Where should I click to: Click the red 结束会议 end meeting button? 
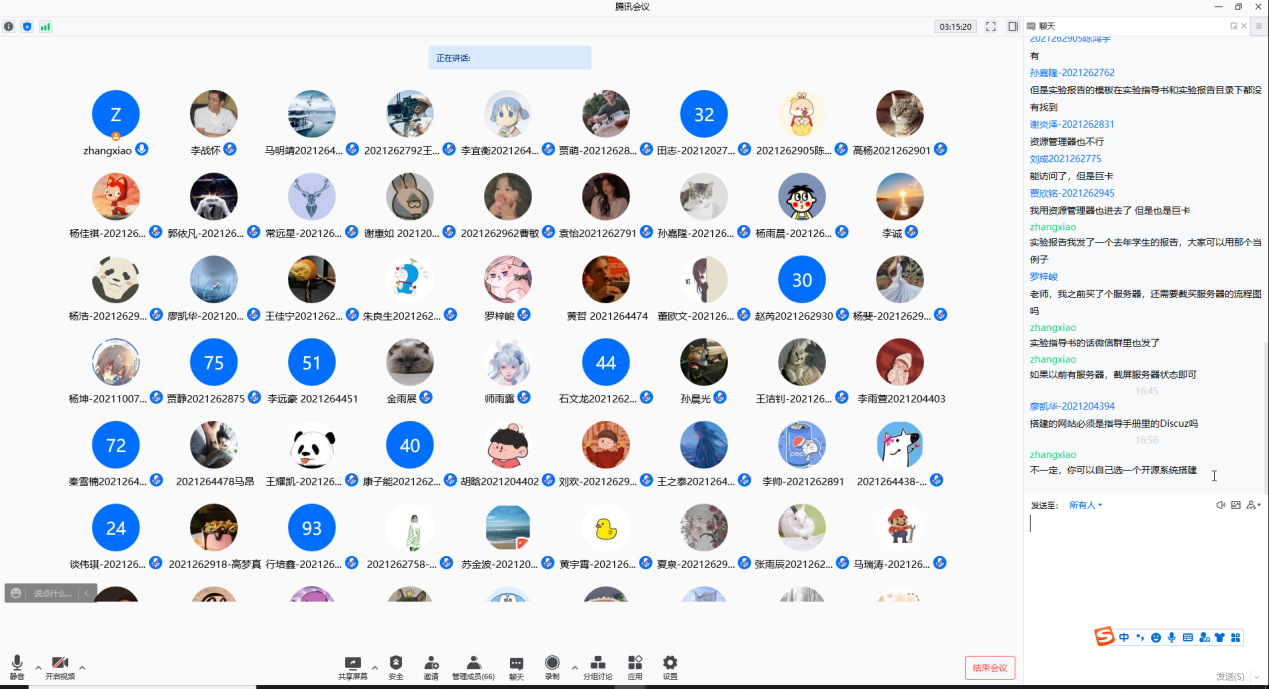coord(990,668)
